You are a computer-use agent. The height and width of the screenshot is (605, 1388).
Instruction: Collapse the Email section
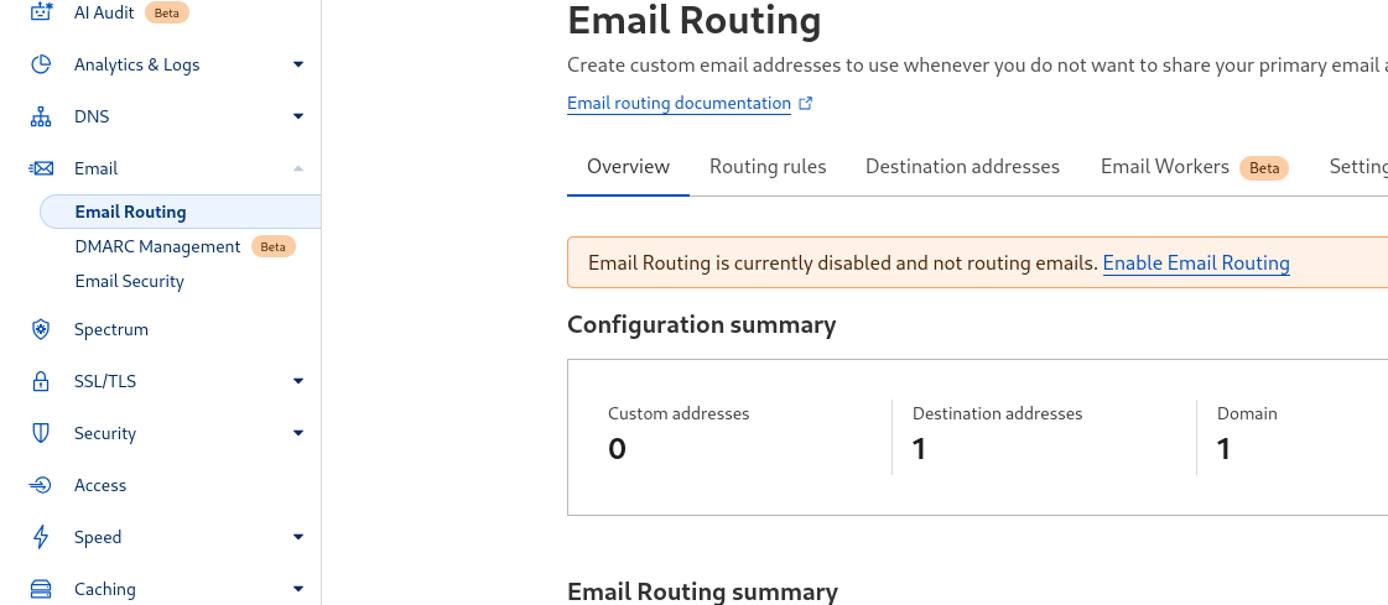297,168
